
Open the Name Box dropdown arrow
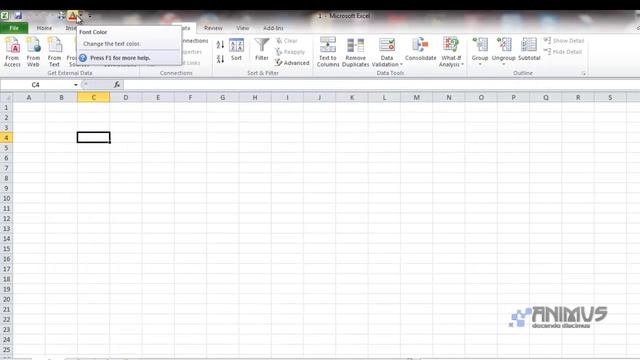pos(76,85)
